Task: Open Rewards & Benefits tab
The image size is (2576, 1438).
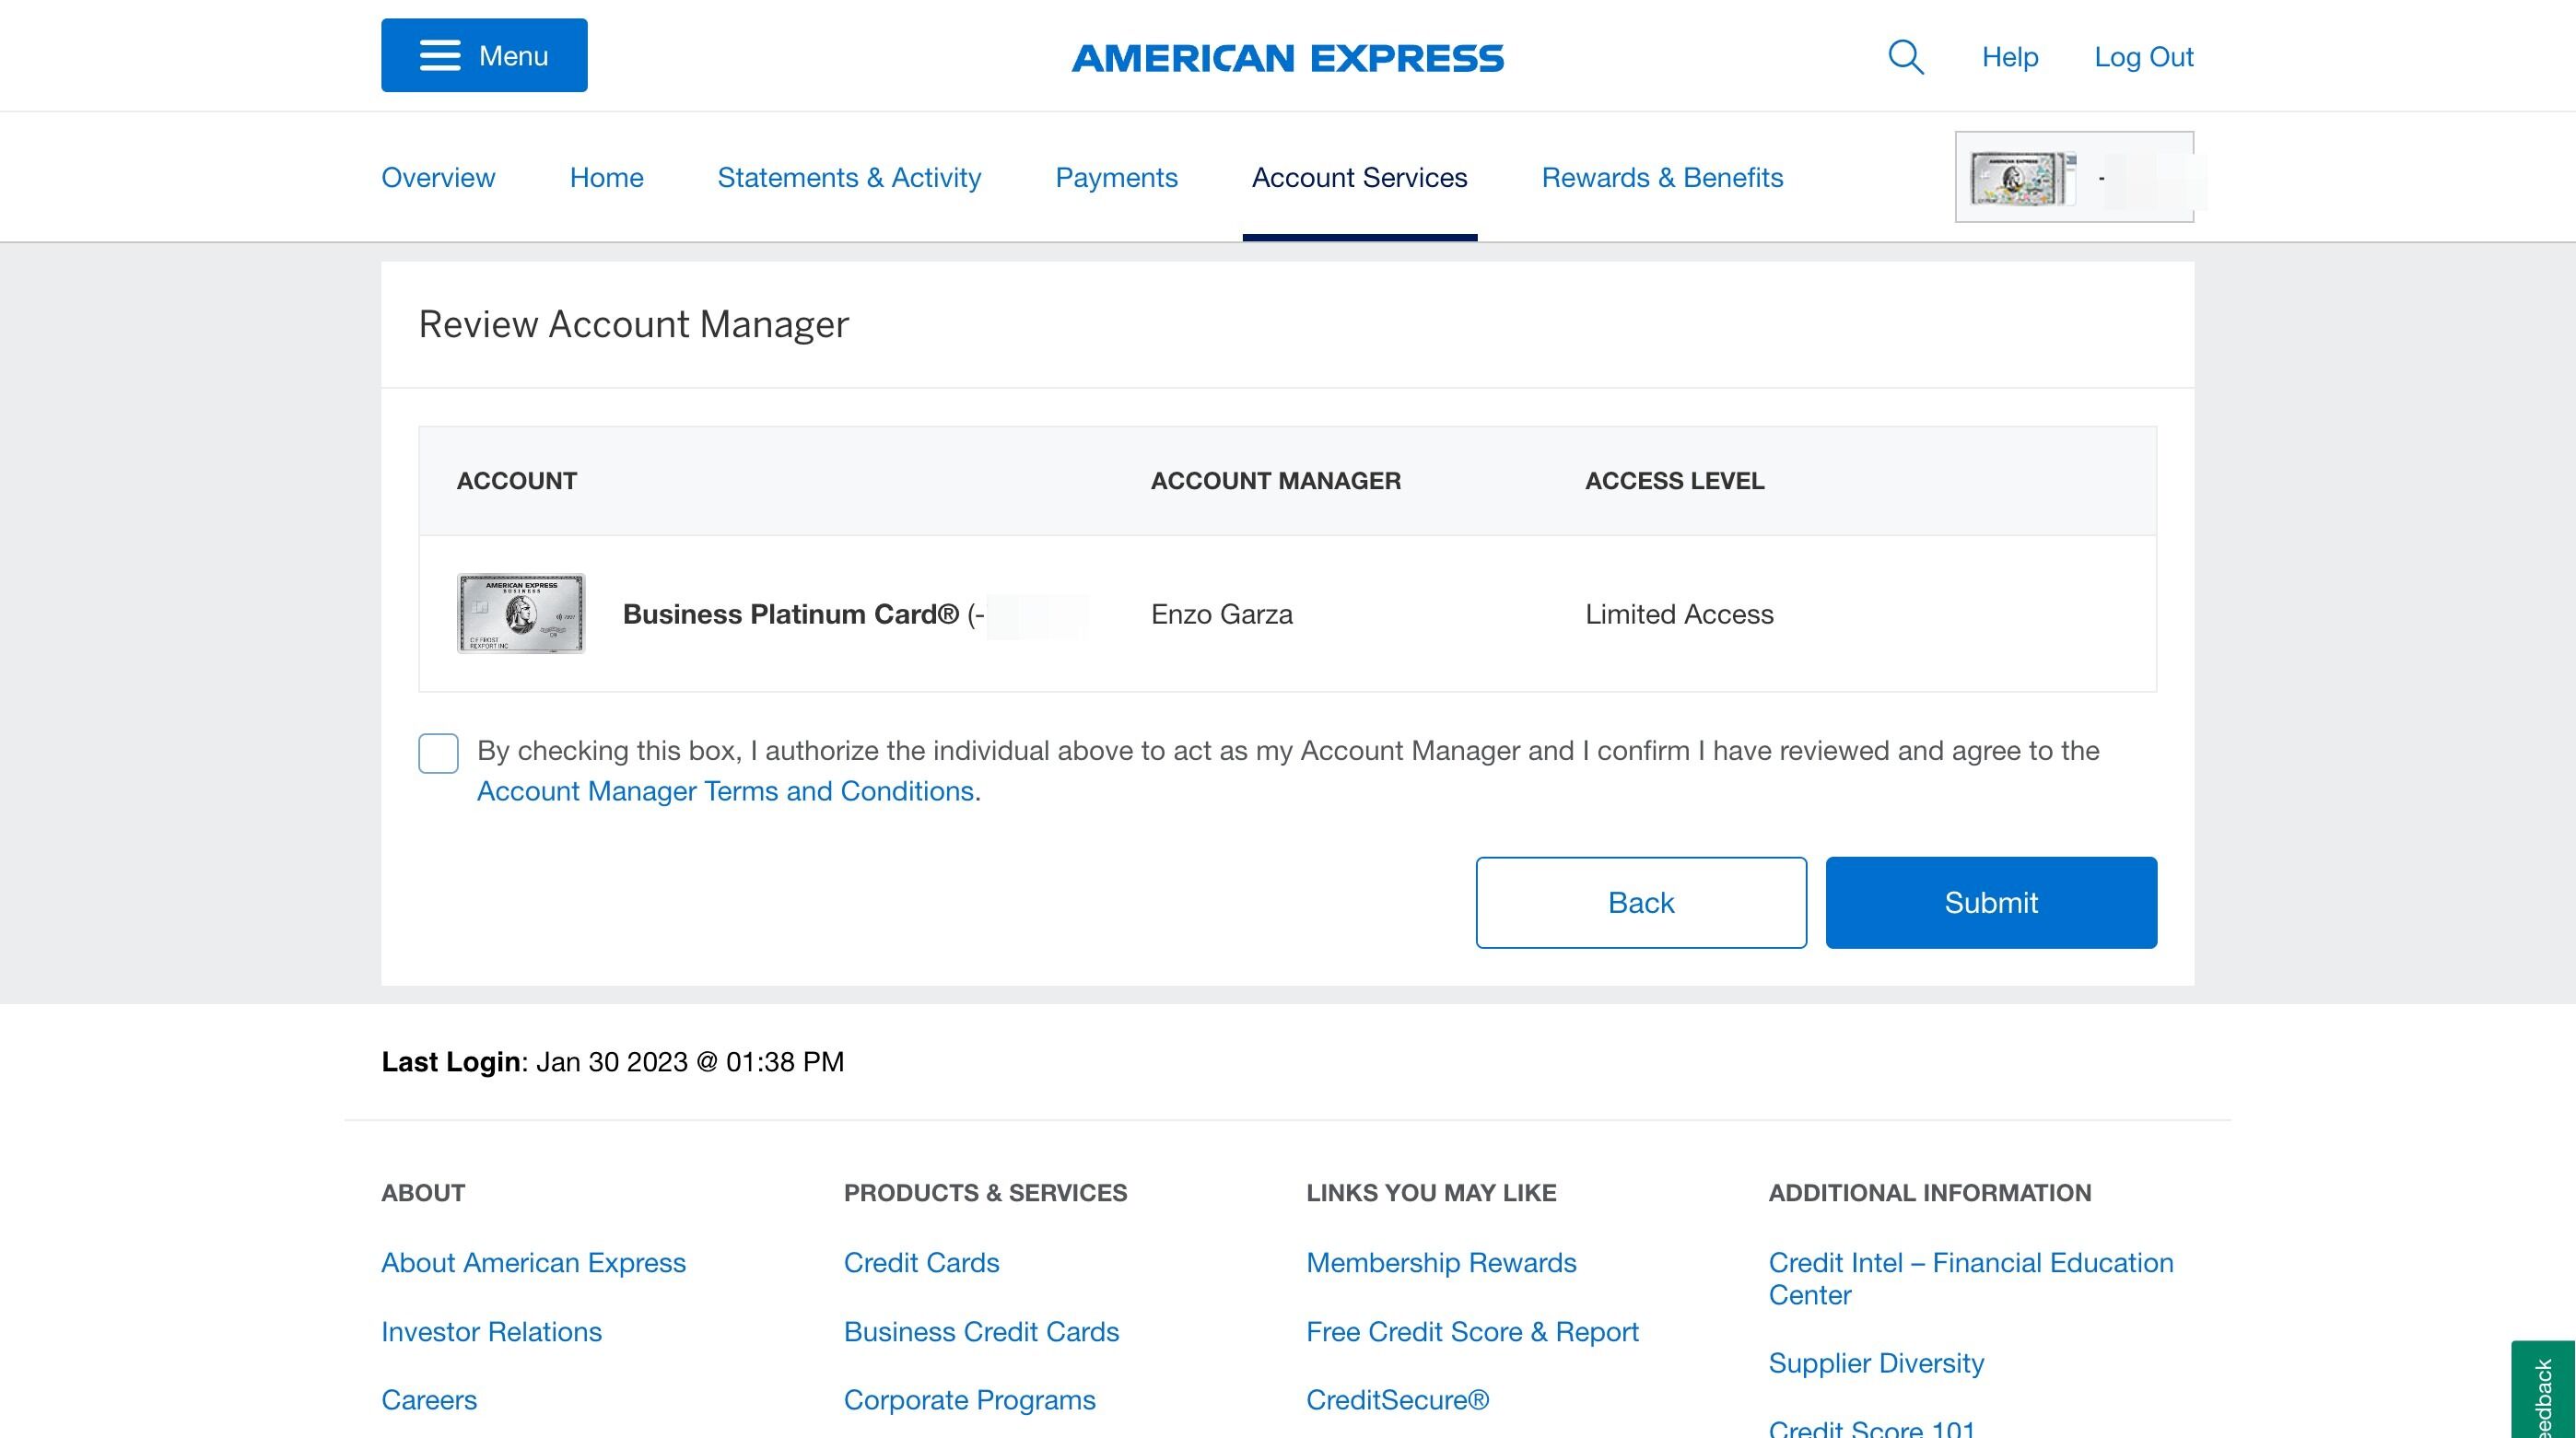Action: (1662, 177)
